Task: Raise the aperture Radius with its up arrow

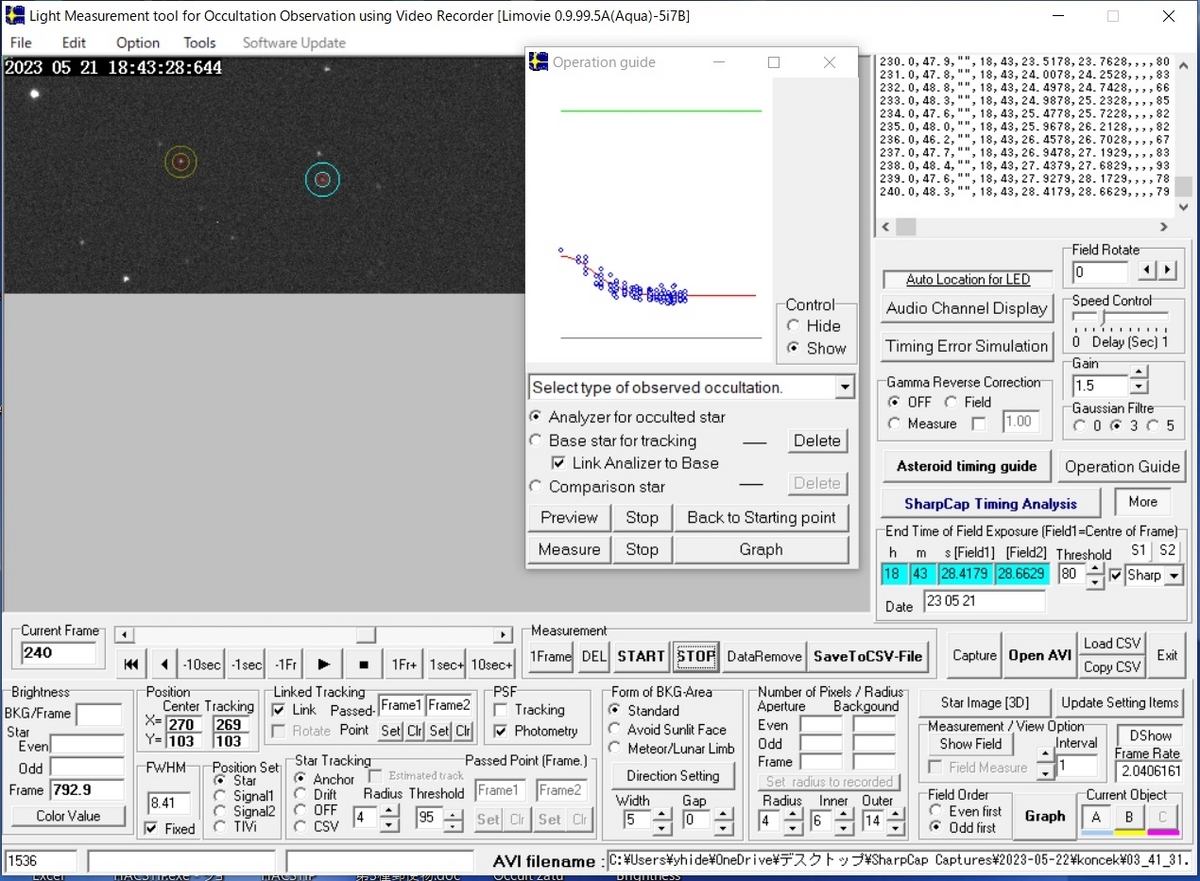Action: tap(793, 814)
